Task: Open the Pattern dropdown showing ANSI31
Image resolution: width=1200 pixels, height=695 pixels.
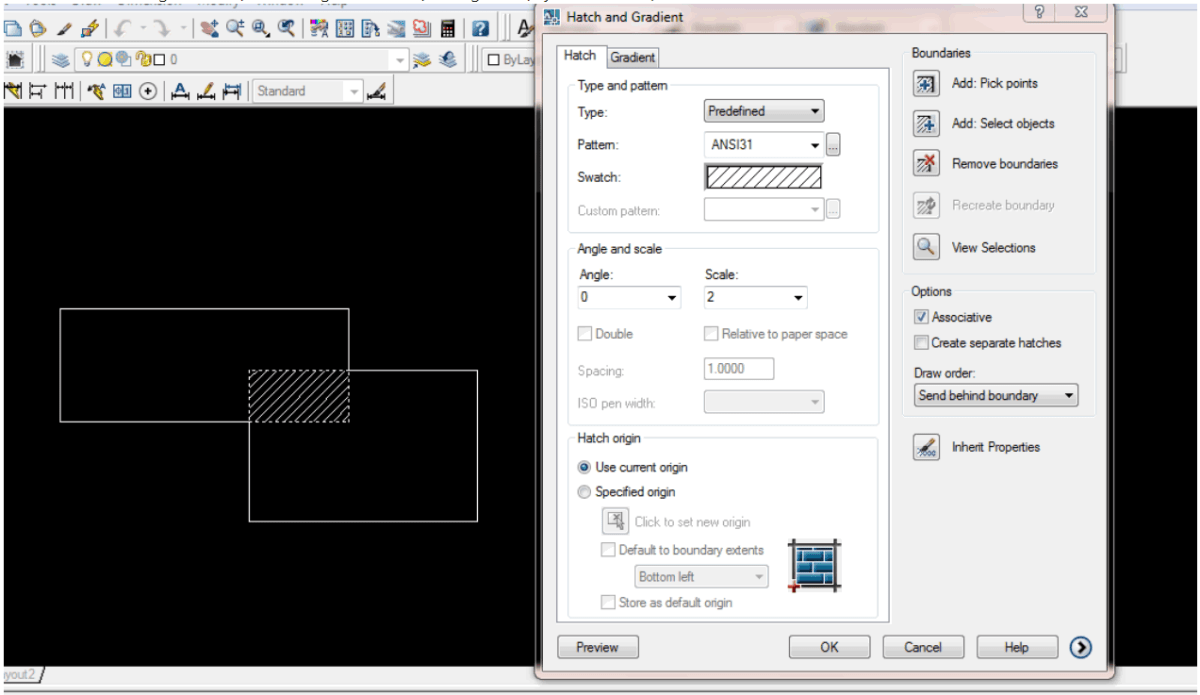Action: click(813, 144)
